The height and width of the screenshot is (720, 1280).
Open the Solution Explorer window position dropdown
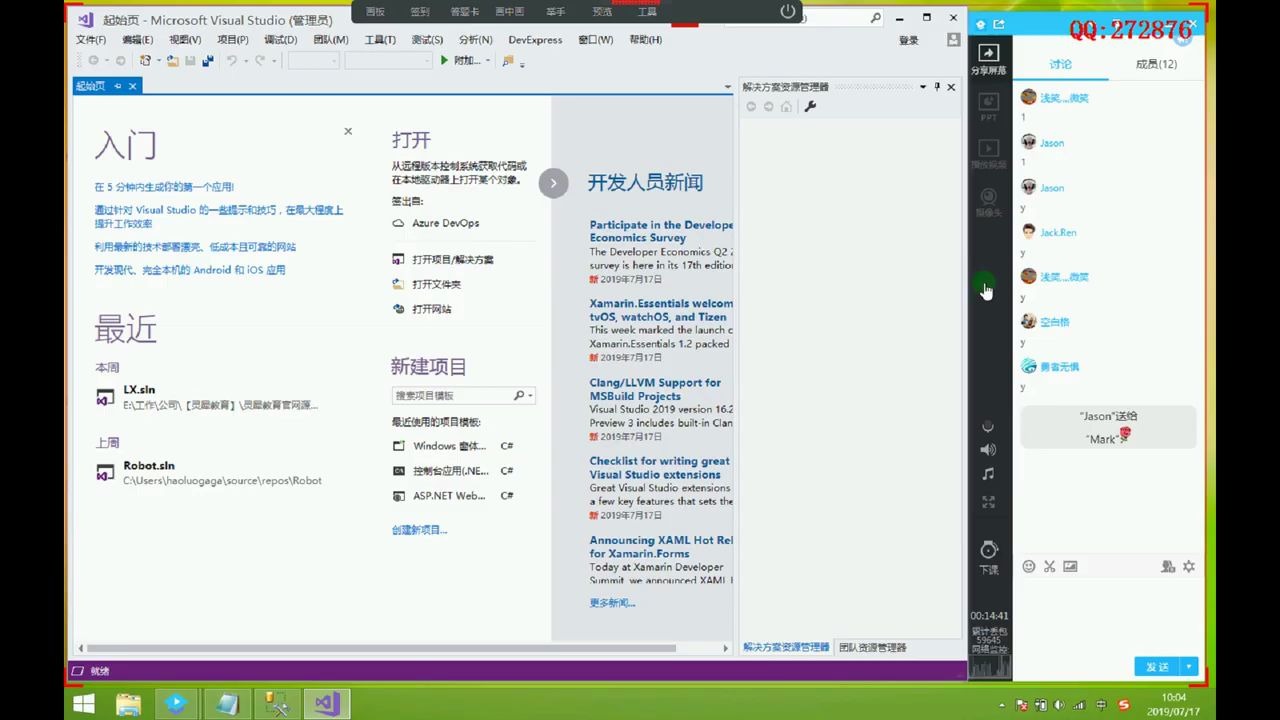point(923,87)
